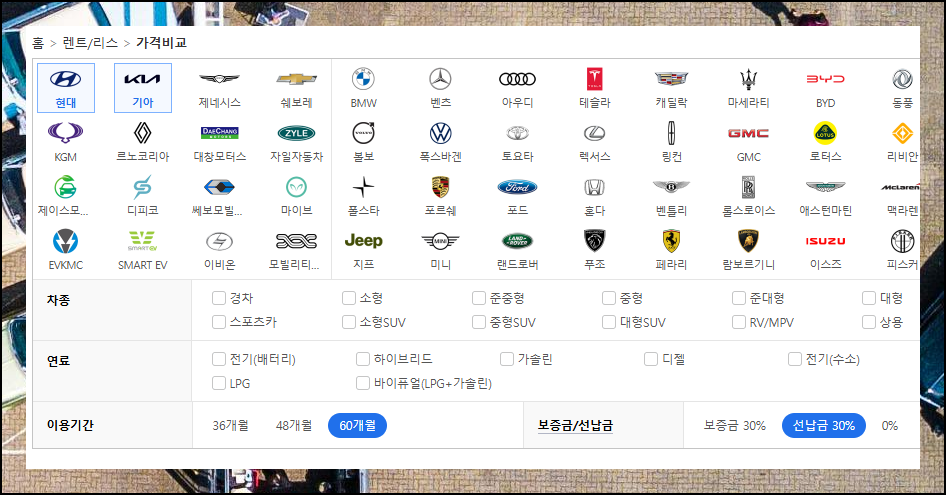The height and width of the screenshot is (495, 946).
Task: Select the 60개월 period pill
Action: click(x=357, y=426)
